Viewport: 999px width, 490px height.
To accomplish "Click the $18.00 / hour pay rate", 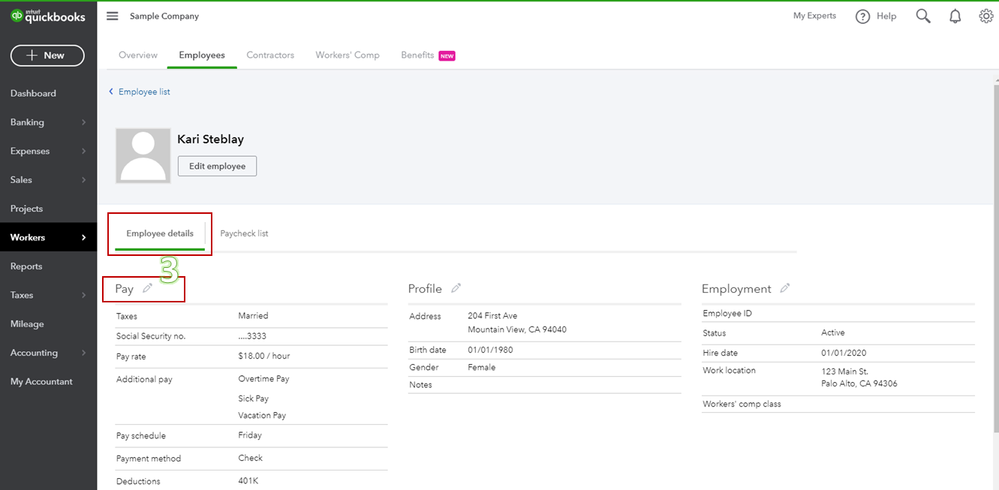I will coord(264,356).
